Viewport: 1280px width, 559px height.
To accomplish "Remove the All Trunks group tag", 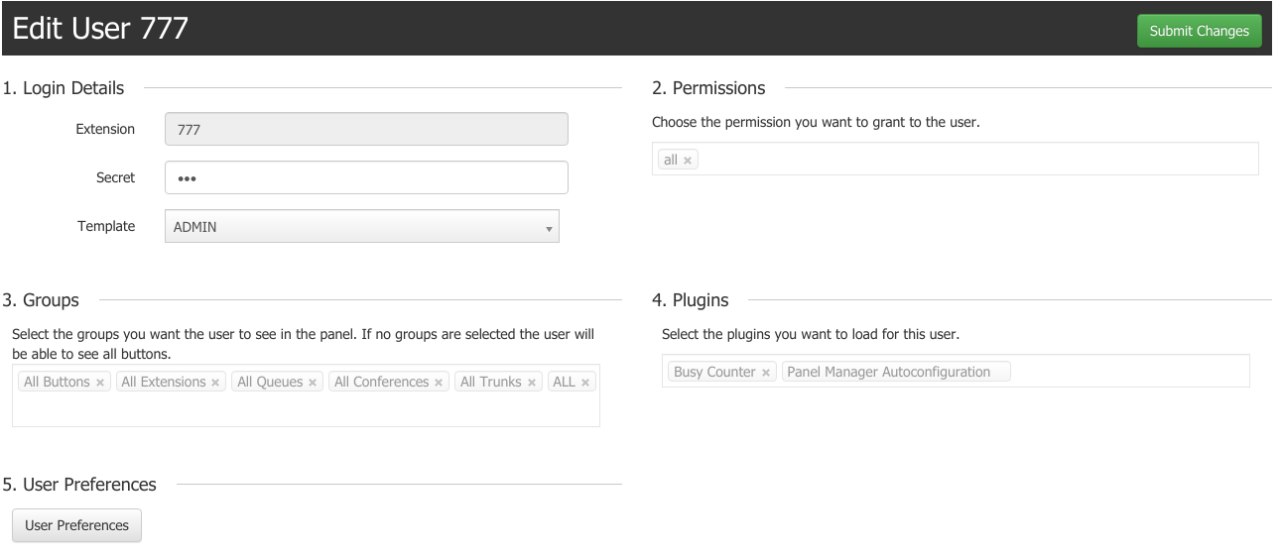I will [x=532, y=383].
